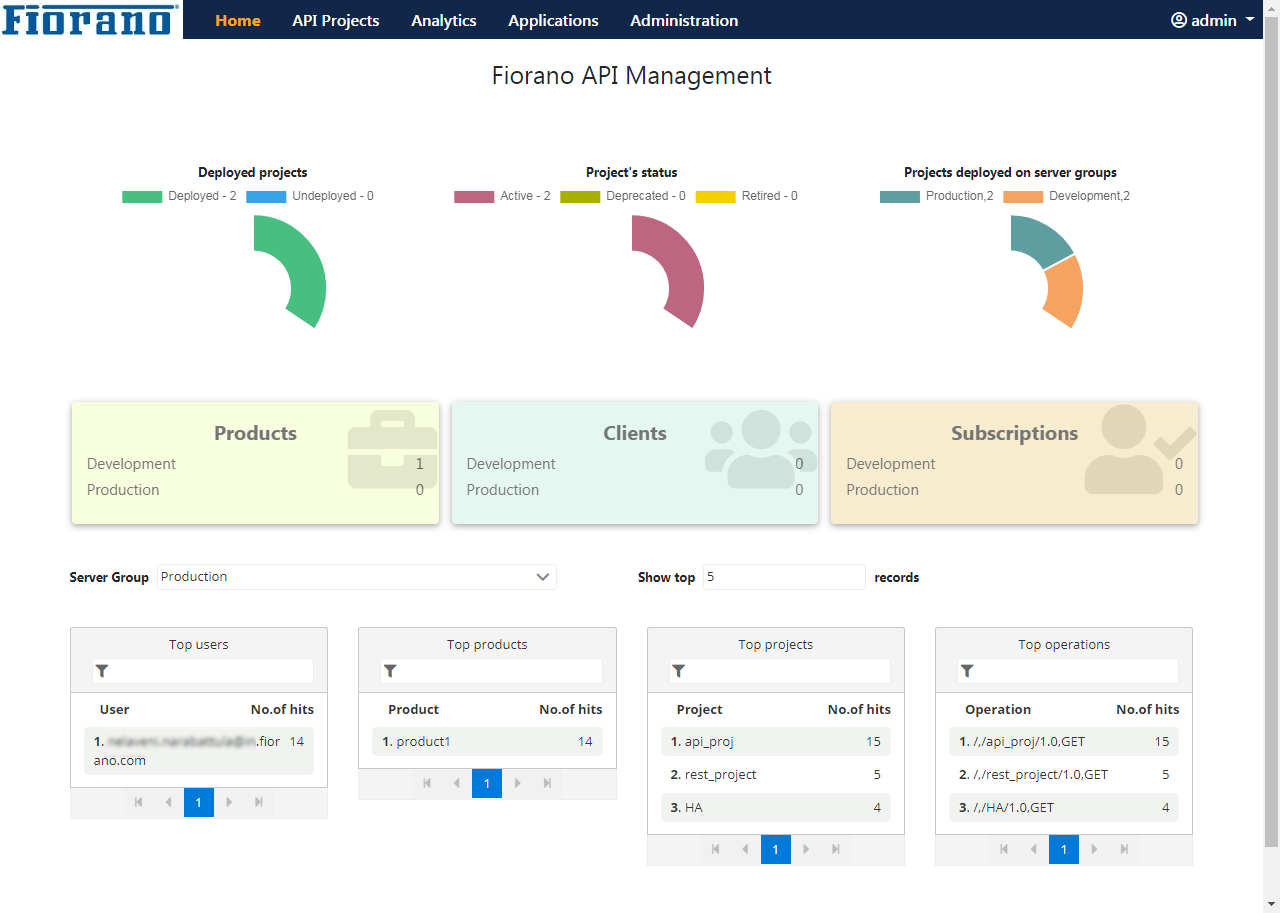Click the Top users filter field

point(203,671)
